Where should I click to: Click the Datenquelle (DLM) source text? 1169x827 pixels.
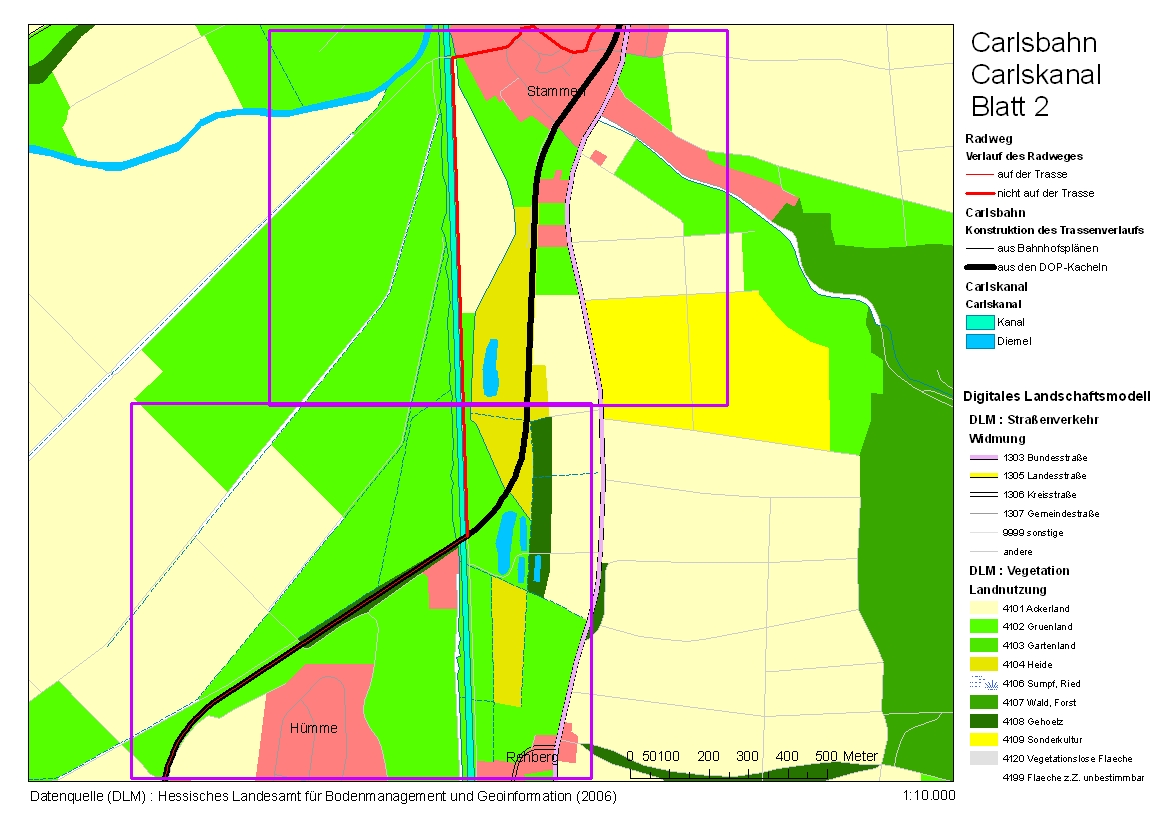(322, 797)
